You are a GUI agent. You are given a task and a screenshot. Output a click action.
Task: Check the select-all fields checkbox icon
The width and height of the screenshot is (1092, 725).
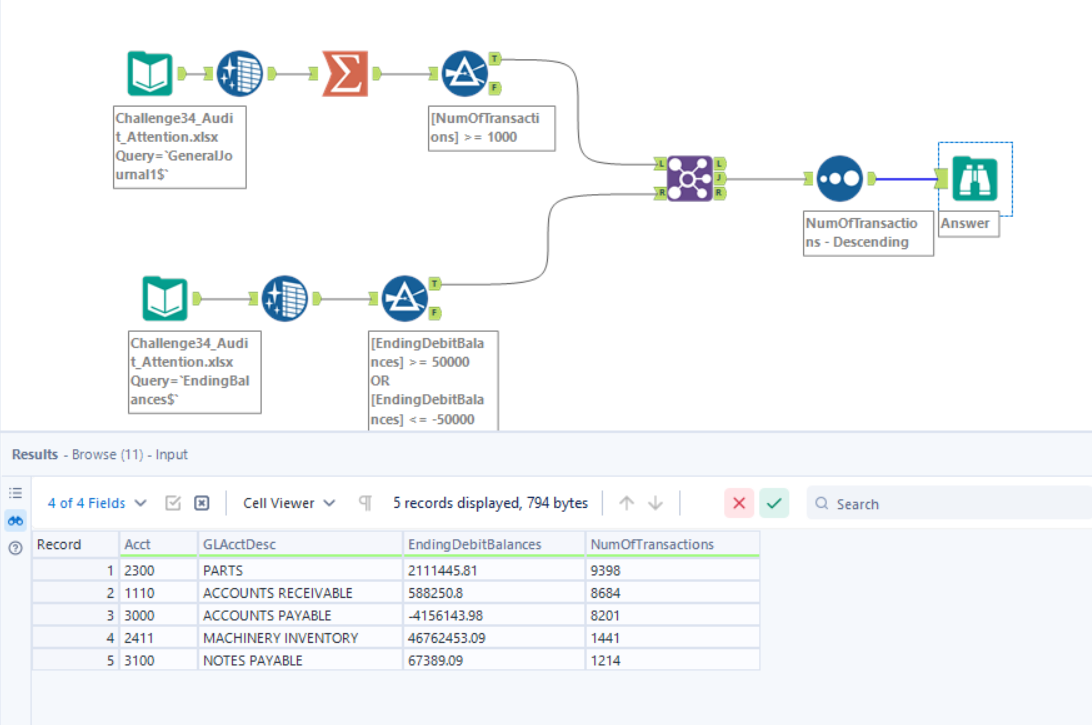pyautogui.click(x=173, y=503)
